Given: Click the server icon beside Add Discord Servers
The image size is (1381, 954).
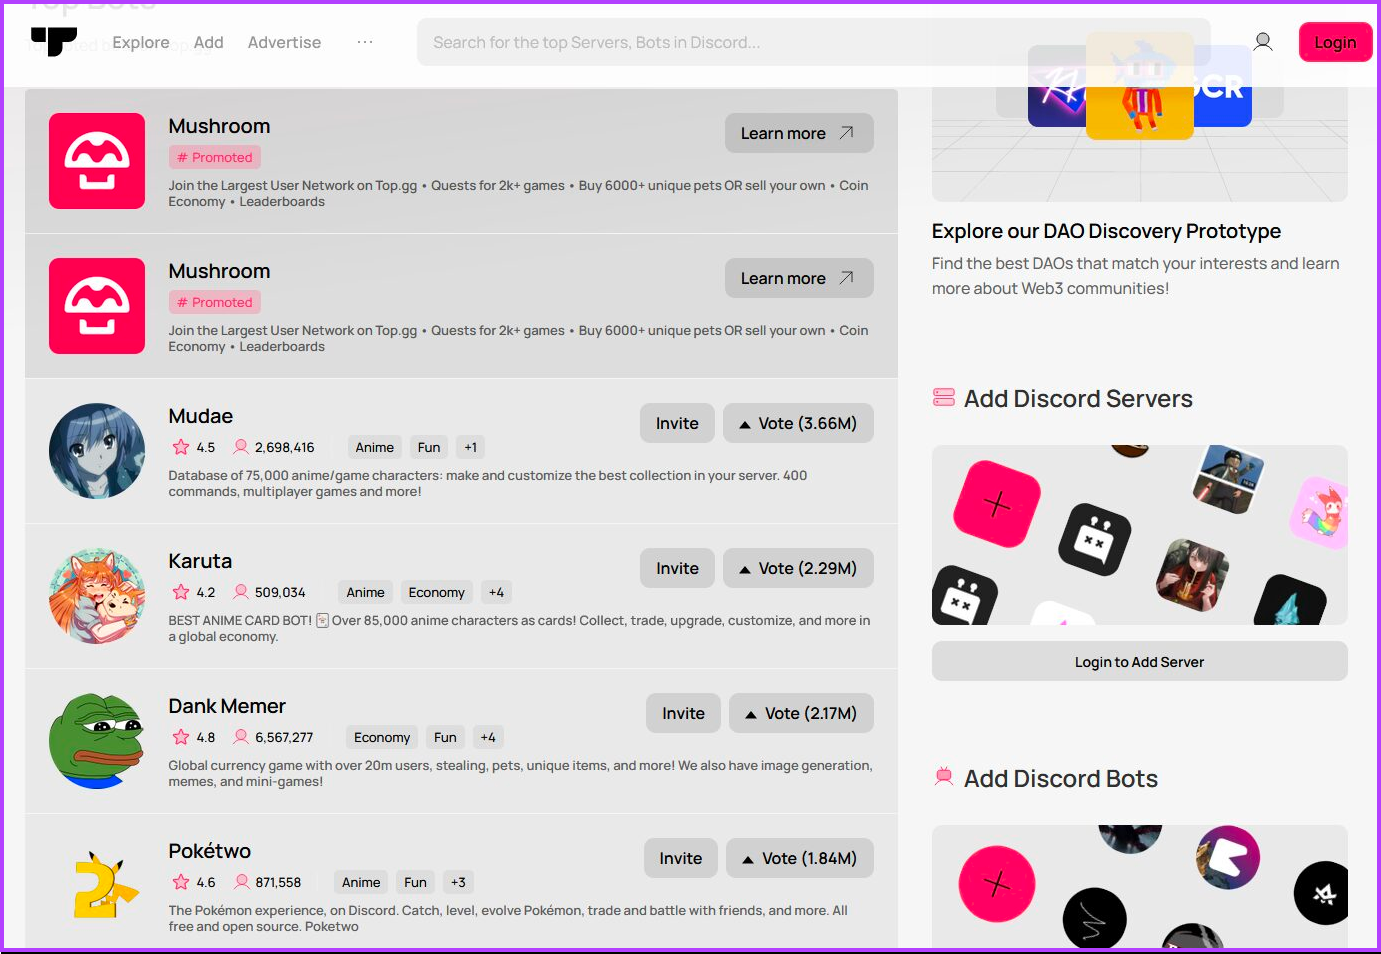Looking at the screenshot, I should [x=943, y=398].
